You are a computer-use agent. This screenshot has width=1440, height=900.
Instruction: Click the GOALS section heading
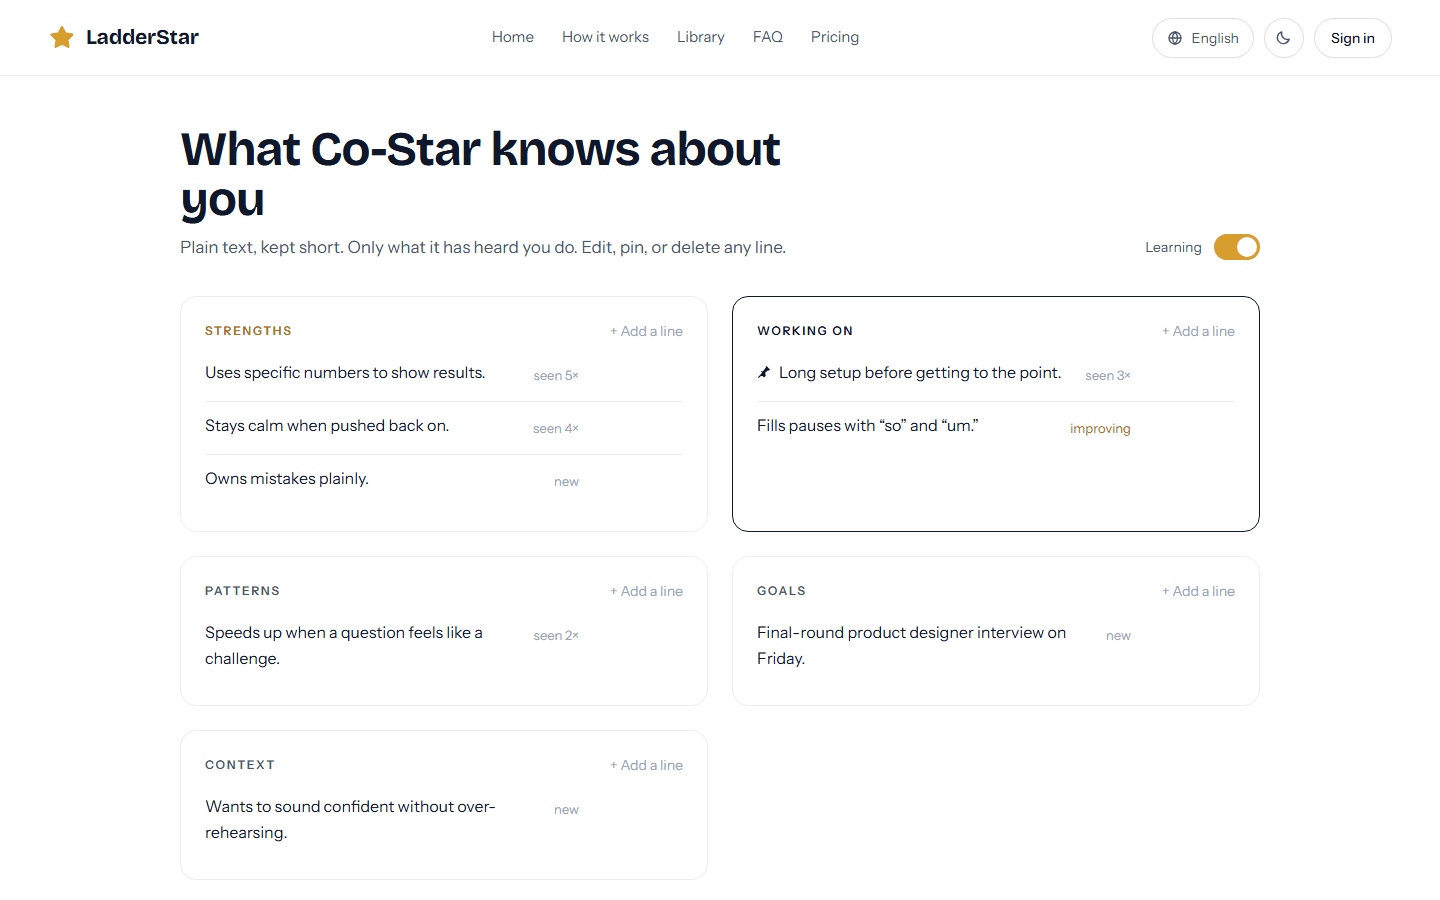point(782,591)
